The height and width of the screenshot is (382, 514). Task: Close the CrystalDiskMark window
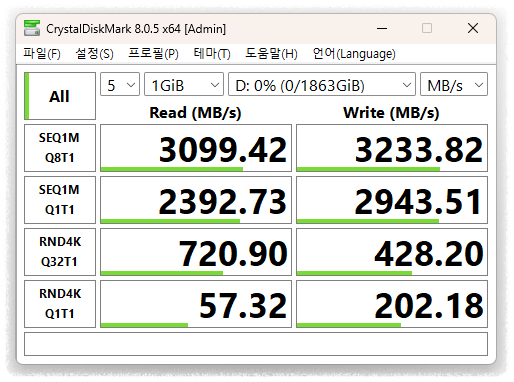[x=473, y=28]
